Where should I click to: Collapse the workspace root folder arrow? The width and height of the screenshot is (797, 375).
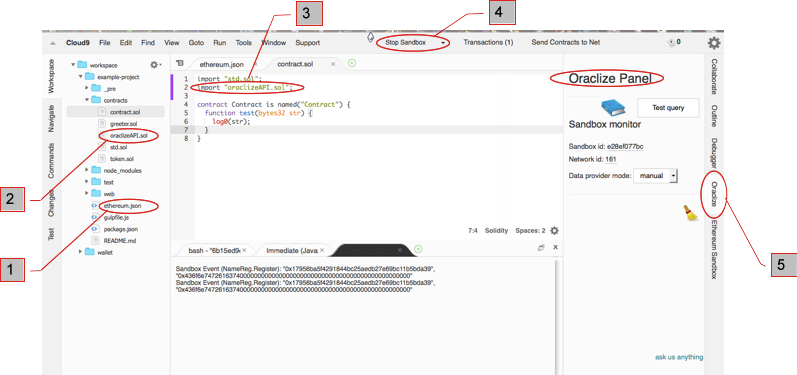[x=73, y=65]
